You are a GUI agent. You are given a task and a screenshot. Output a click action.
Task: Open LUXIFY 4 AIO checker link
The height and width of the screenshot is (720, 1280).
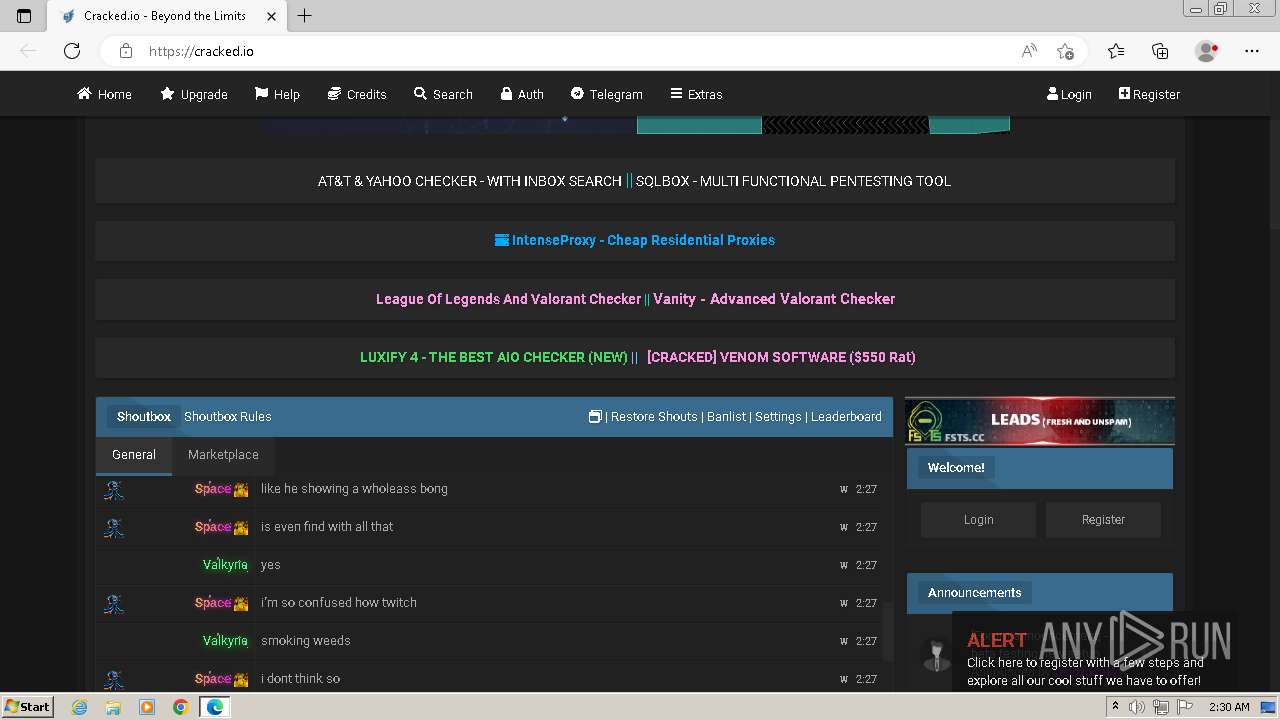[x=494, y=357]
